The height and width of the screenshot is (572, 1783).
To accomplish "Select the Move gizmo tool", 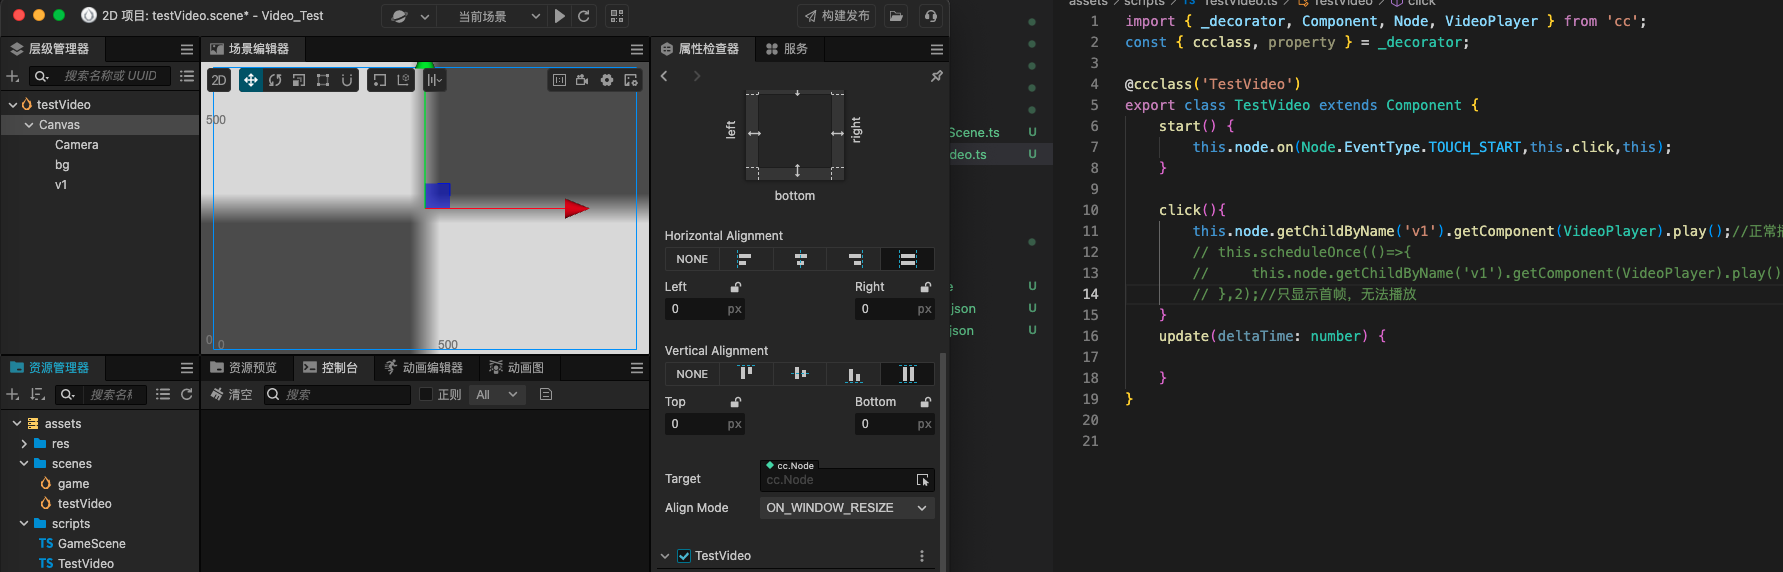I will click(251, 80).
